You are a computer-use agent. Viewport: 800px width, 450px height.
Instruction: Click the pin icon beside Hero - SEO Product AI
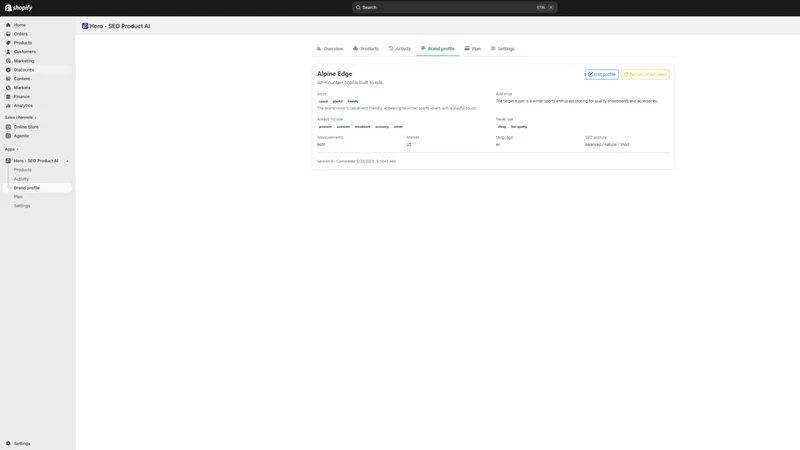click(67, 161)
